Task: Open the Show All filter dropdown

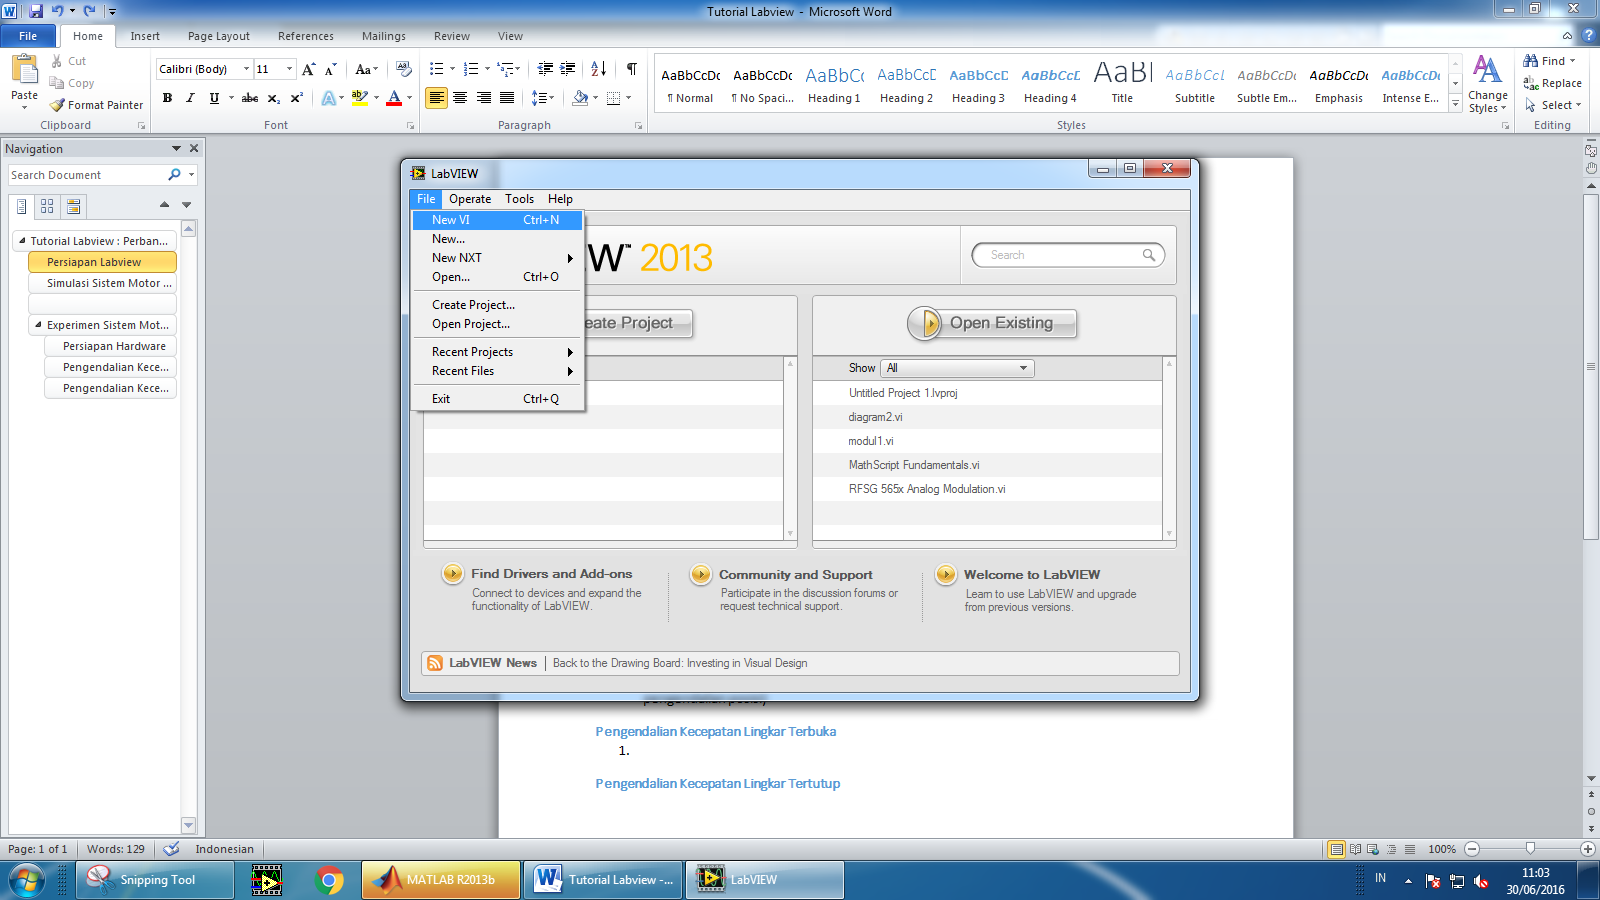Action: click(957, 368)
